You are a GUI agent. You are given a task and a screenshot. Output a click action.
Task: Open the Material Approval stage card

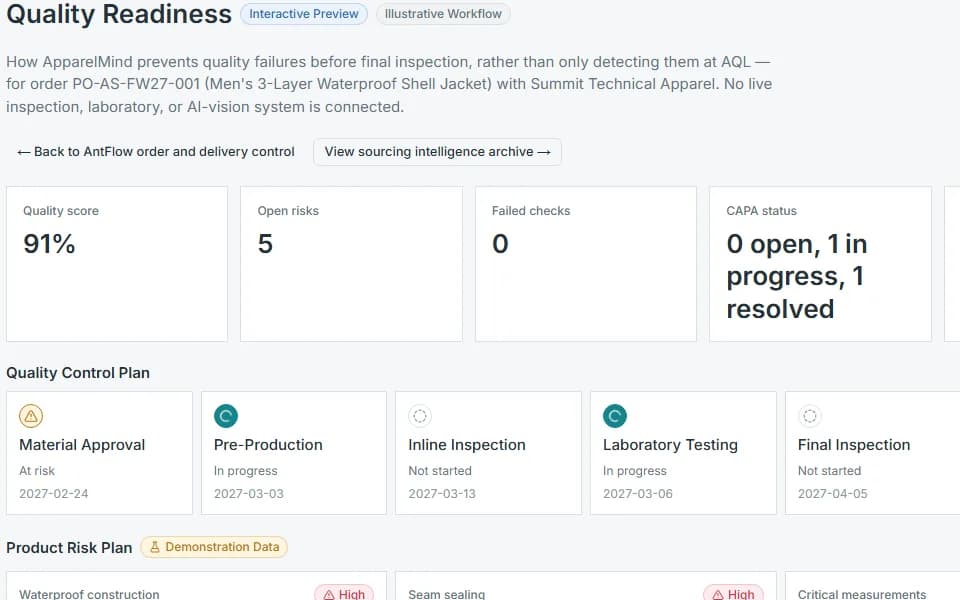(x=99, y=453)
